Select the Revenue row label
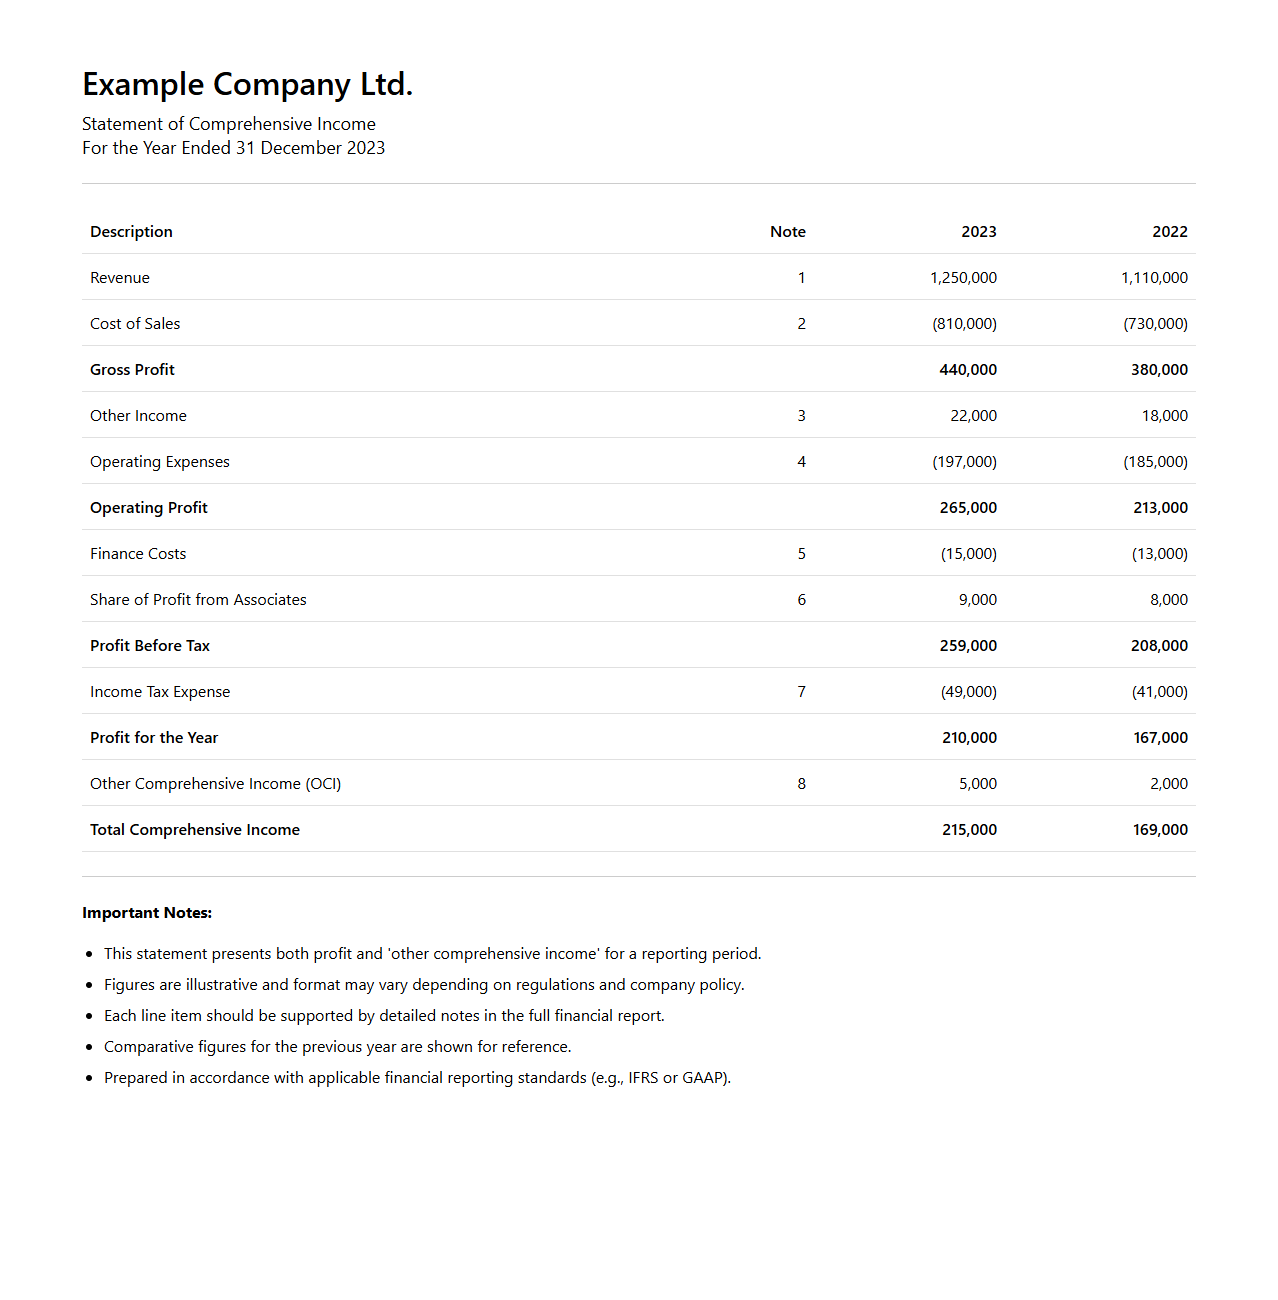1278x1300 pixels. tap(120, 278)
